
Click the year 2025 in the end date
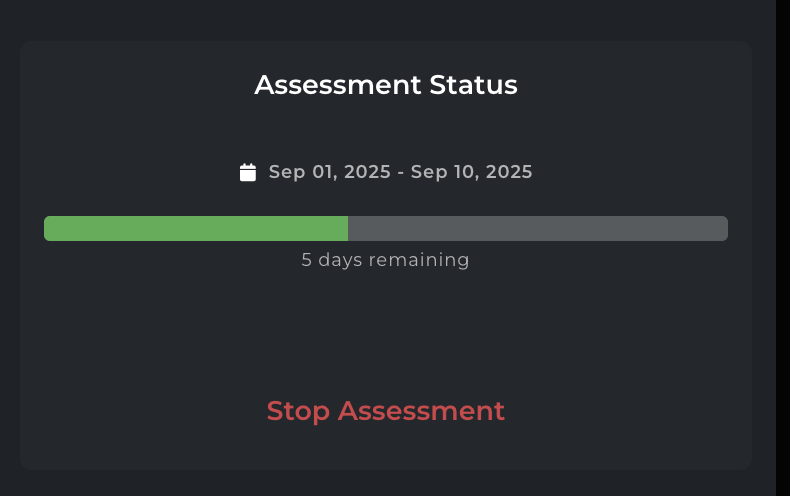pyautogui.click(x=508, y=172)
